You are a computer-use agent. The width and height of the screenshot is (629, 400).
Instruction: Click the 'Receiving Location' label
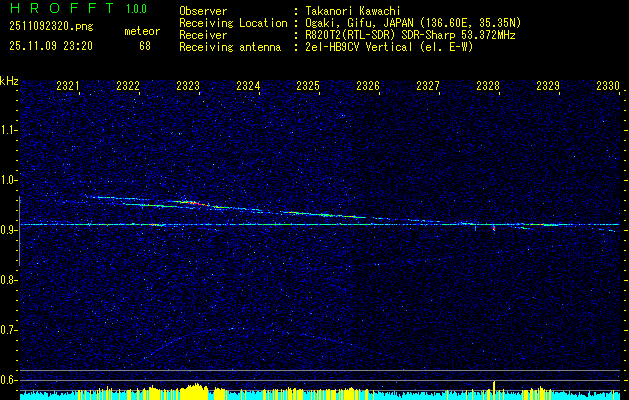tap(233, 23)
